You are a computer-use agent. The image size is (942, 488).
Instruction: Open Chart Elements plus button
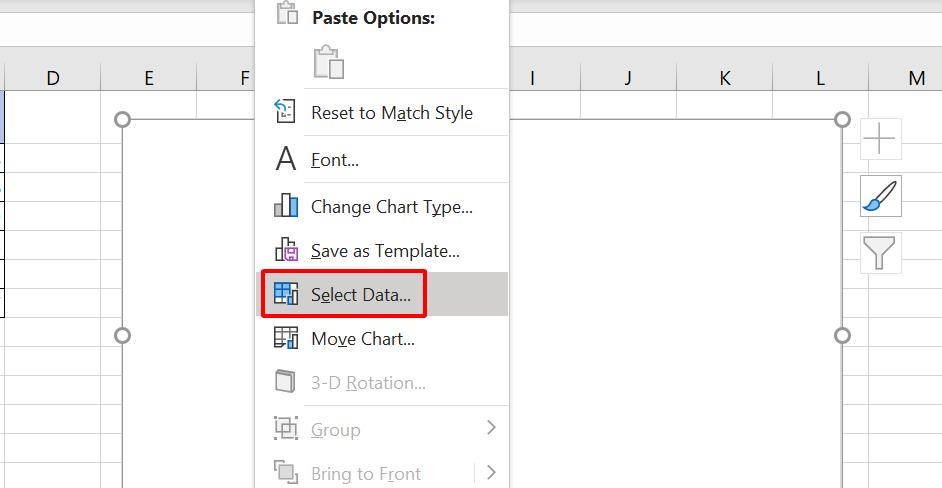coord(880,139)
